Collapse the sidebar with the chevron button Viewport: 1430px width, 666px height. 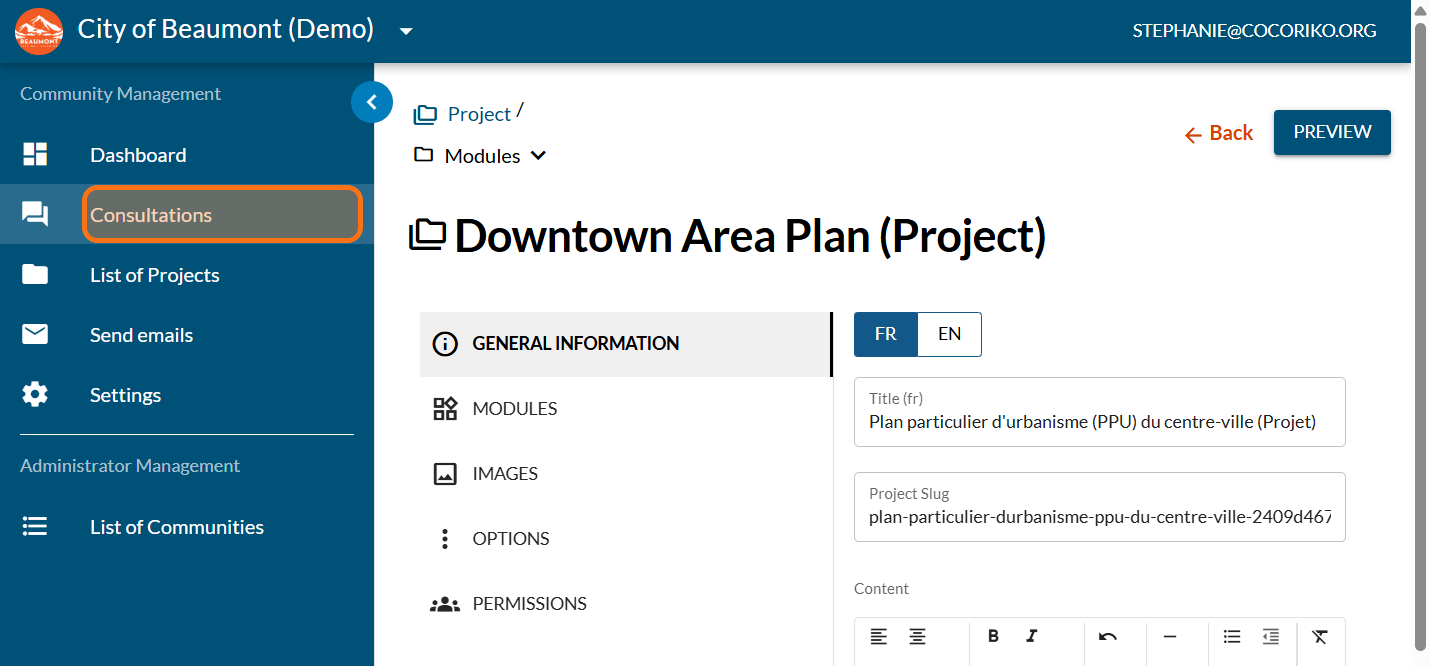pos(372,102)
